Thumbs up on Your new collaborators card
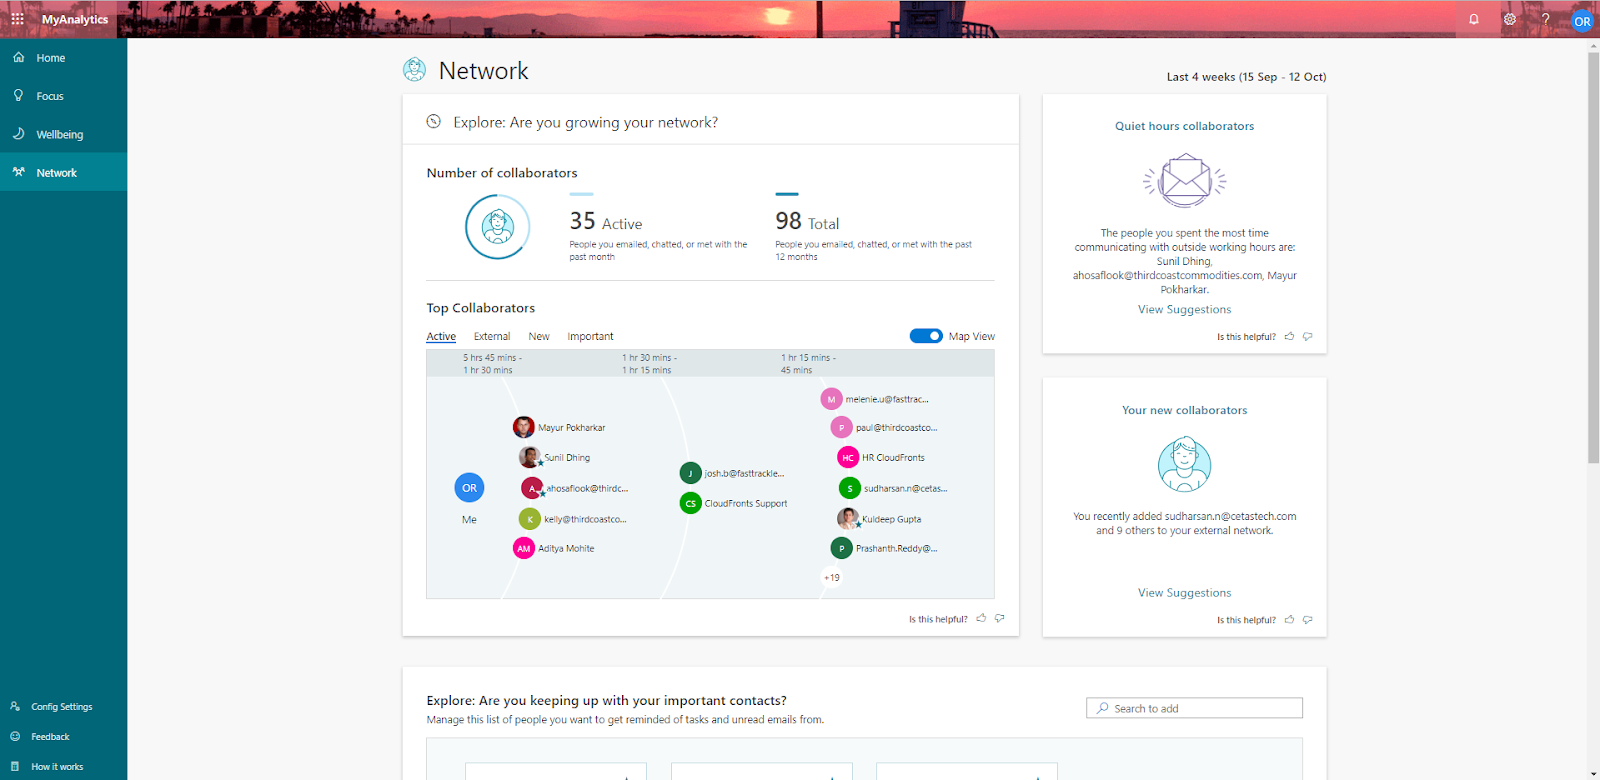The height and width of the screenshot is (780, 1600). [1289, 620]
